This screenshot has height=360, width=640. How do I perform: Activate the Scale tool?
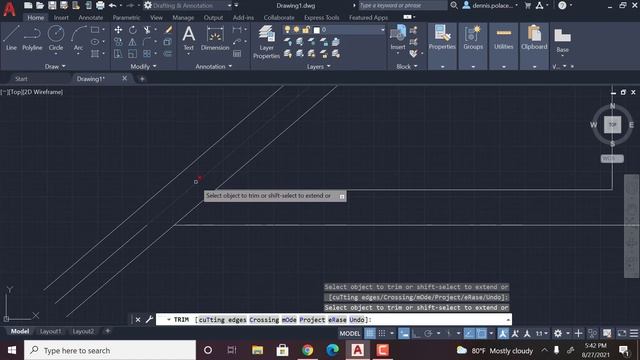pyautogui.click(x=133, y=53)
